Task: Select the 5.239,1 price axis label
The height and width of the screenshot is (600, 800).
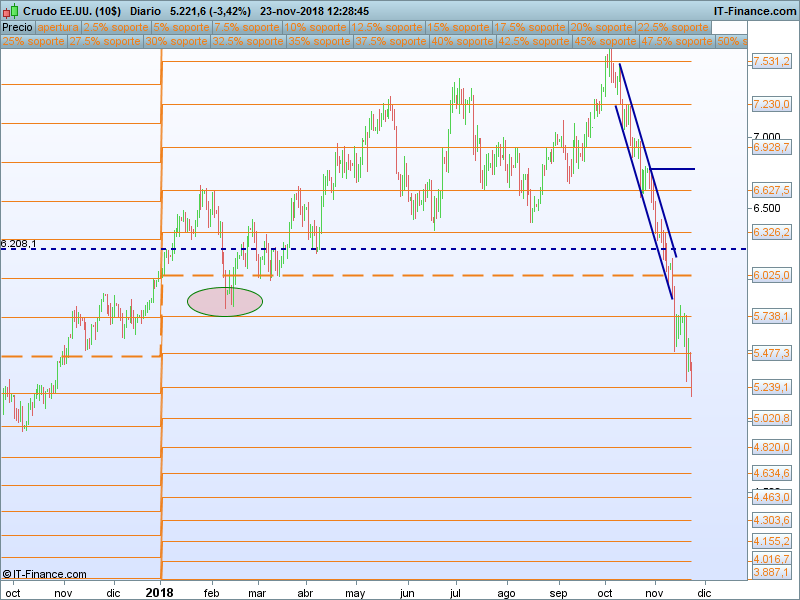Action: [x=771, y=387]
